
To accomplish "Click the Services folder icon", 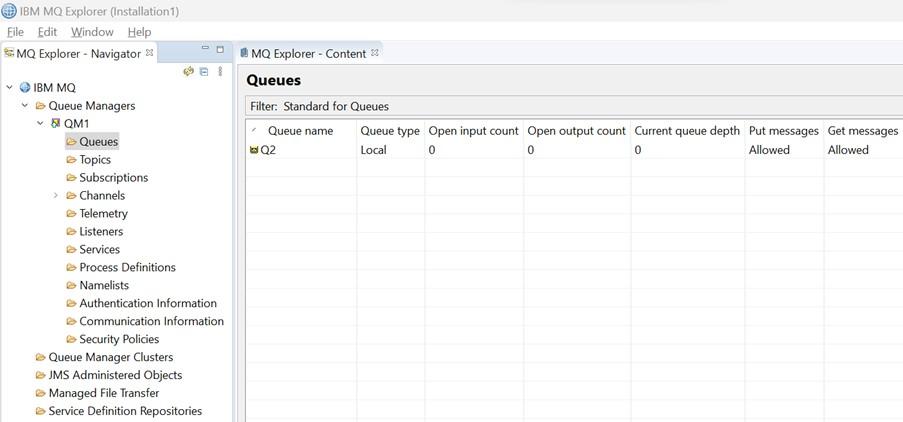I will (71, 249).
